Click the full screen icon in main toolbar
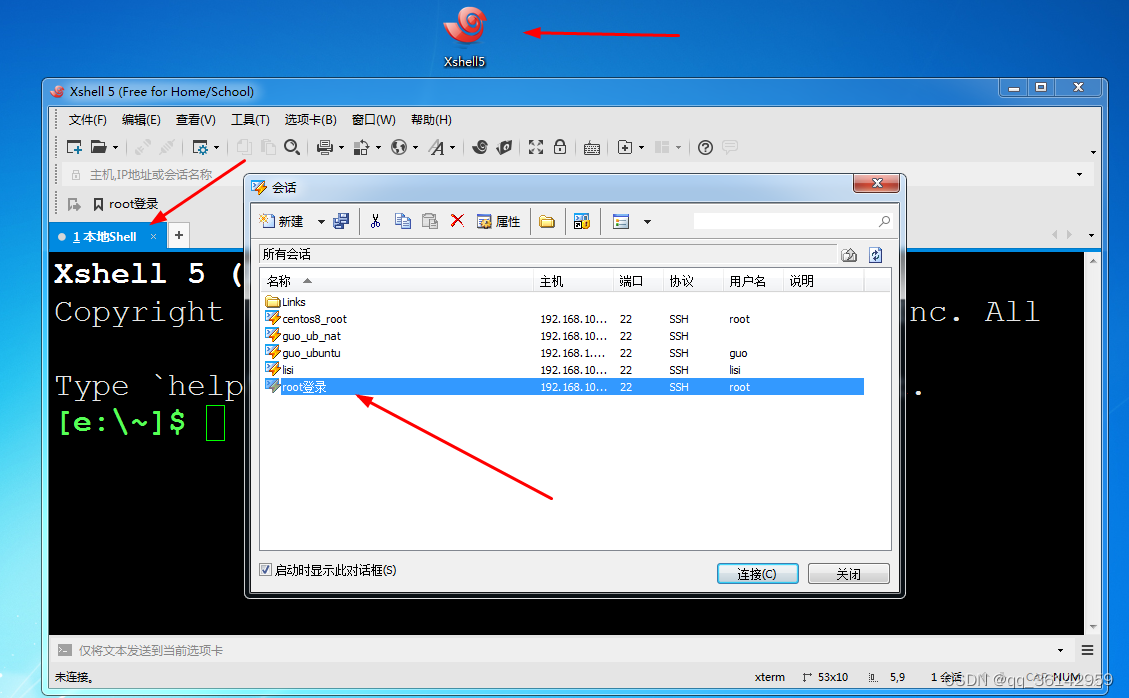This screenshot has height=698, width=1129. (x=536, y=147)
